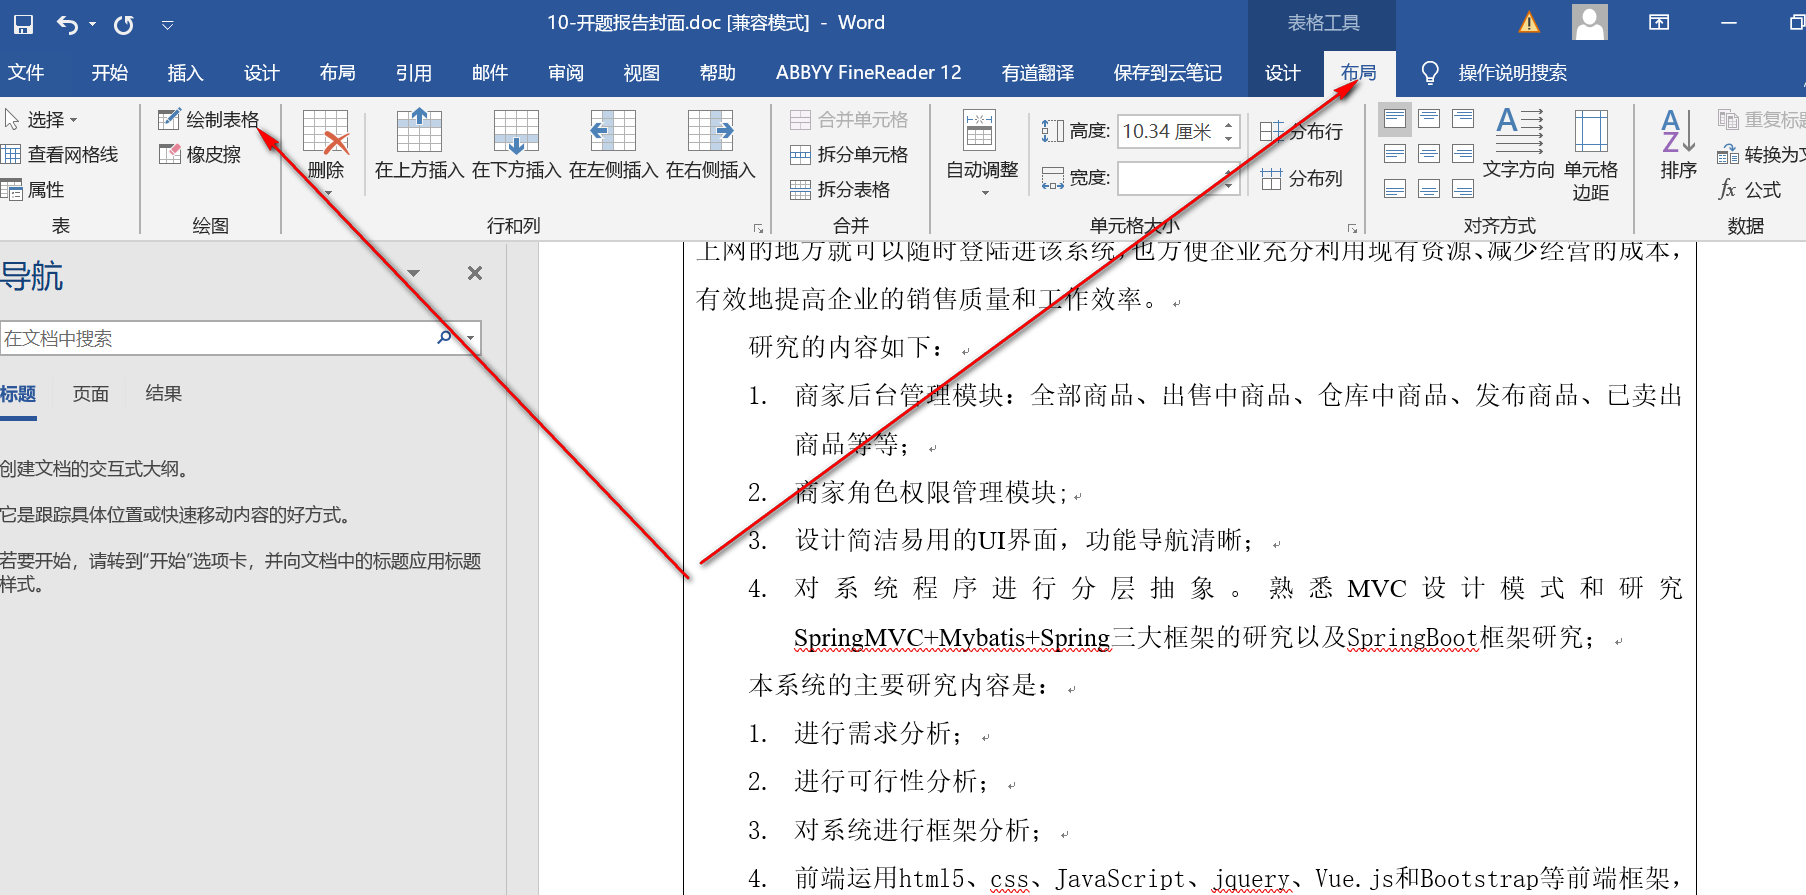Viewport: 1806px width, 895px height.
Task: Open the 单元格大小 dialog launcher
Action: [1352, 228]
